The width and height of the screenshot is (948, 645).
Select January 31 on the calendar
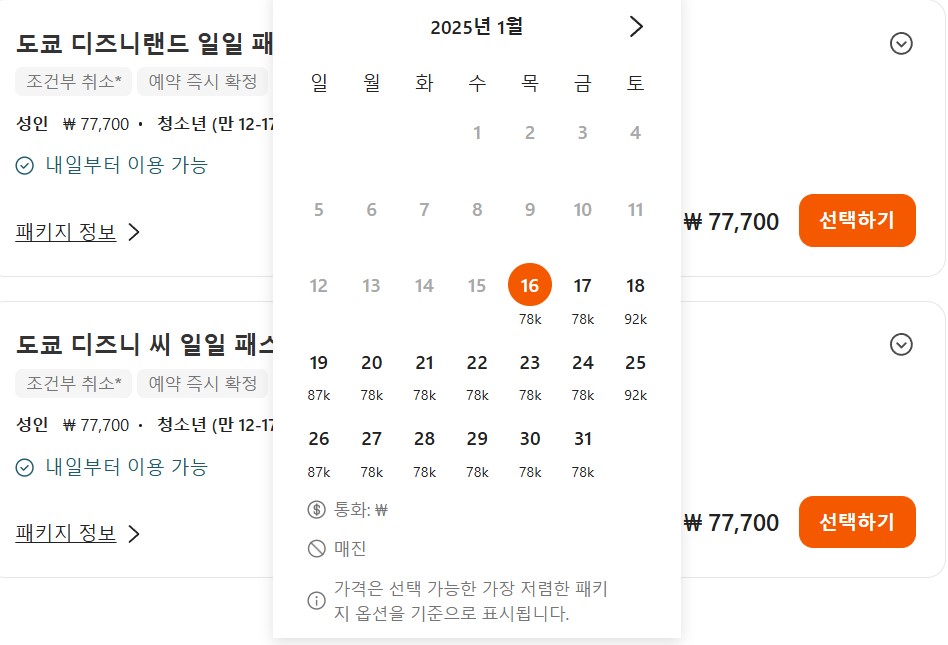583,438
